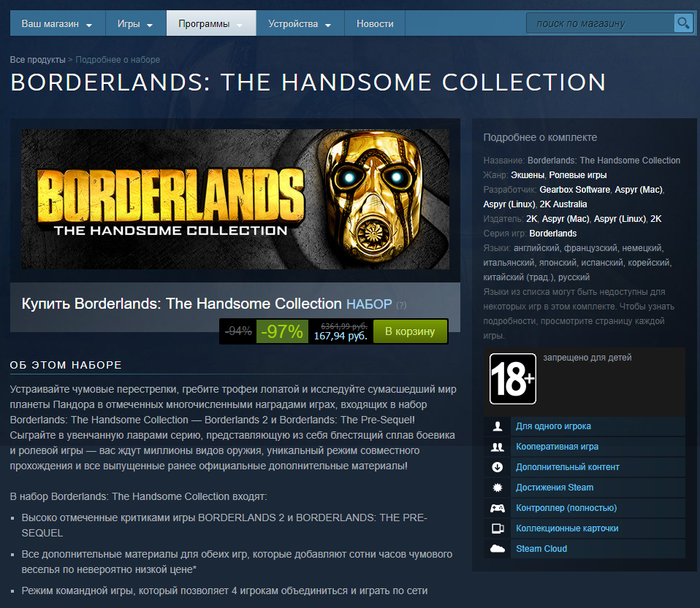
Task: Expand the Устройства dropdown menu
Action: 300,24
